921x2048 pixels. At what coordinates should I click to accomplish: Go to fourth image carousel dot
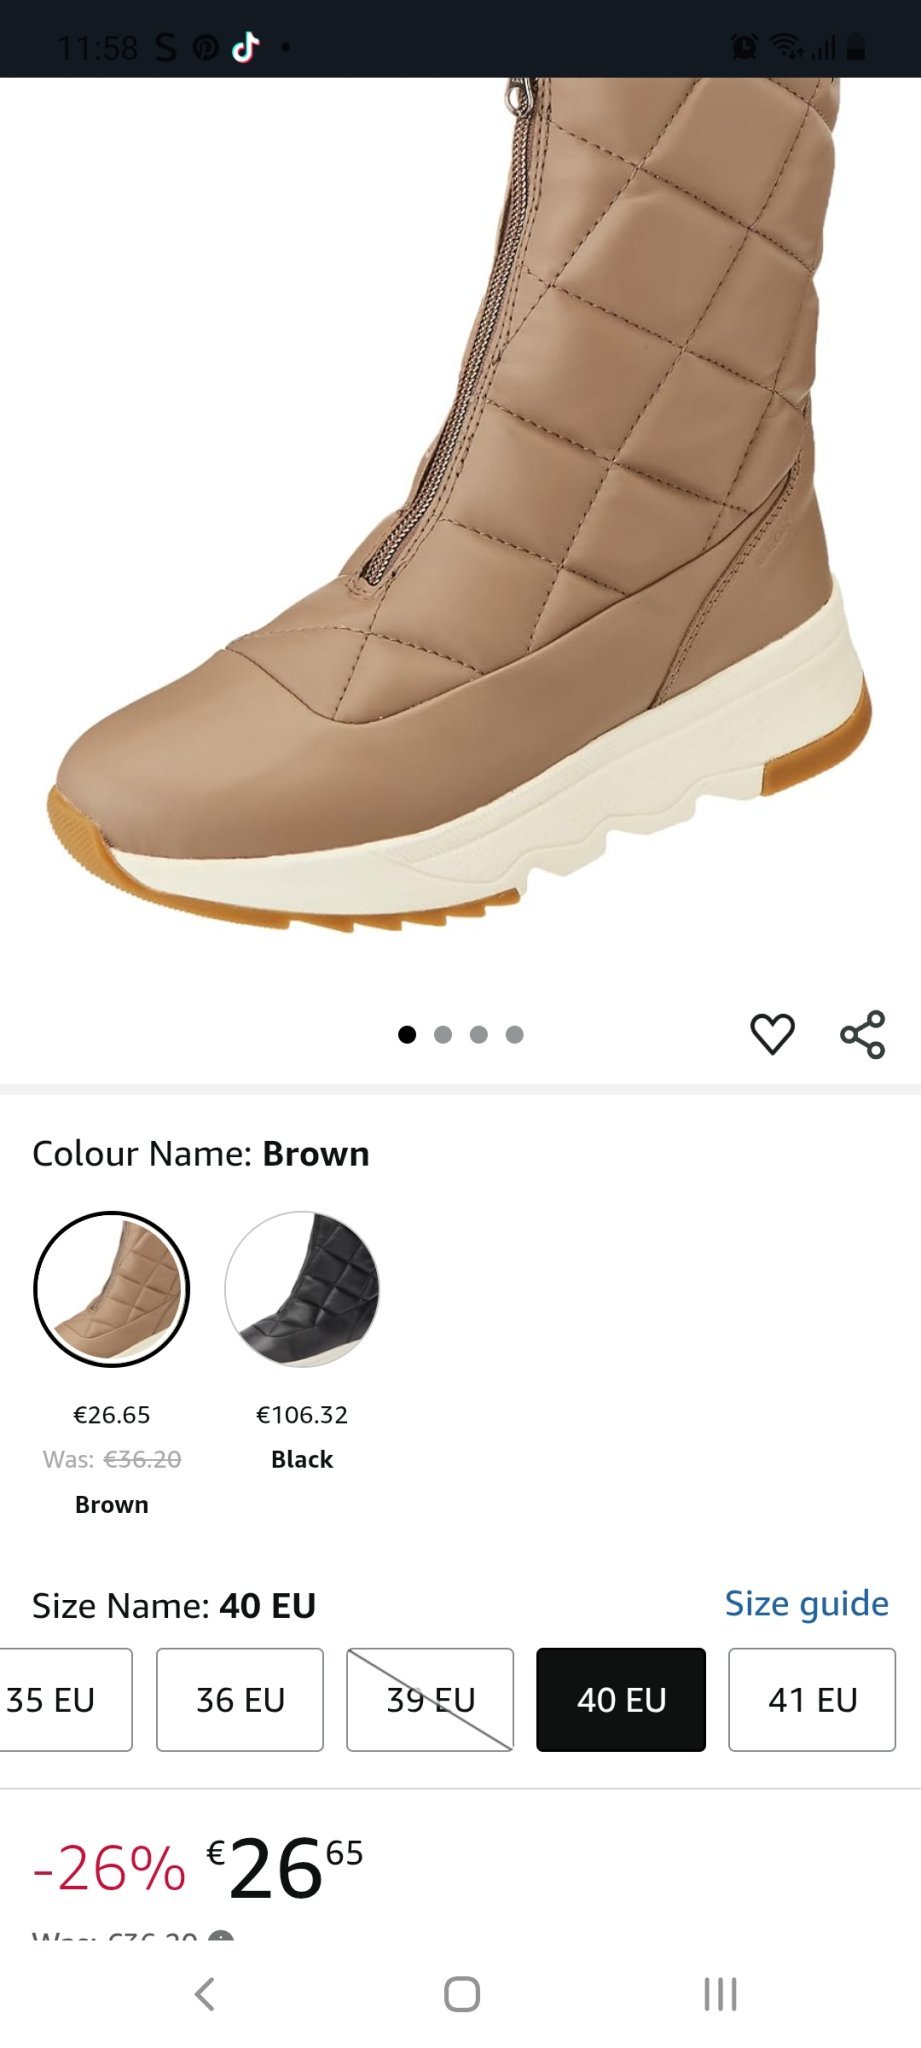515,1034
